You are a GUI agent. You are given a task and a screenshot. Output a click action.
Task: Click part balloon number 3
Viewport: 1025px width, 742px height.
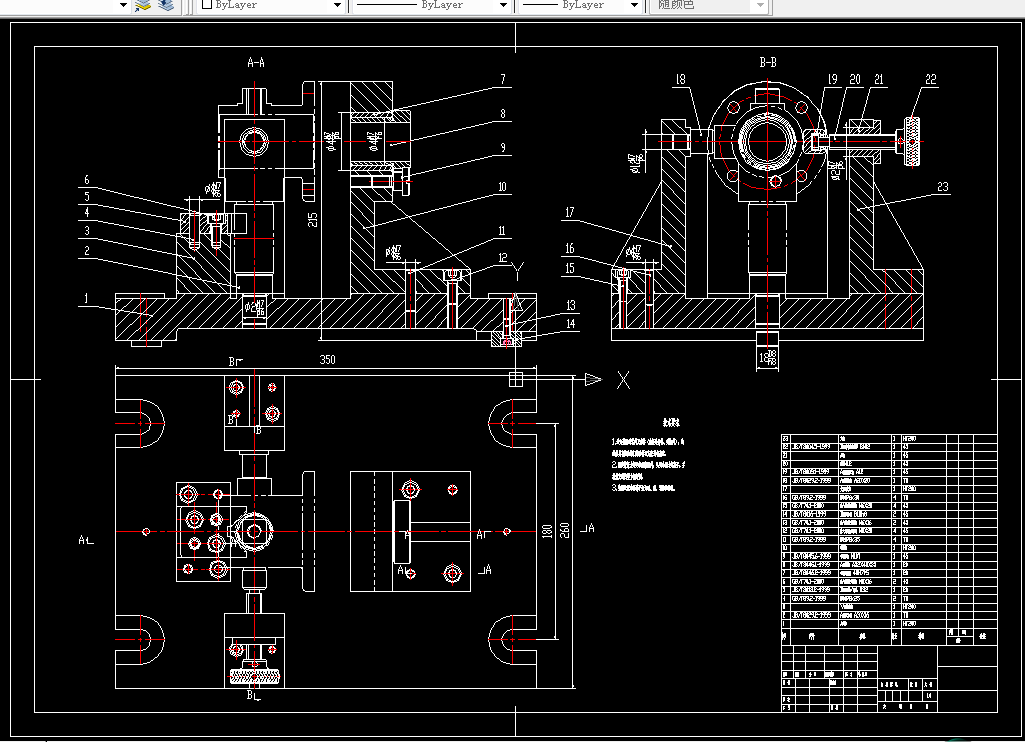point(86,230)
